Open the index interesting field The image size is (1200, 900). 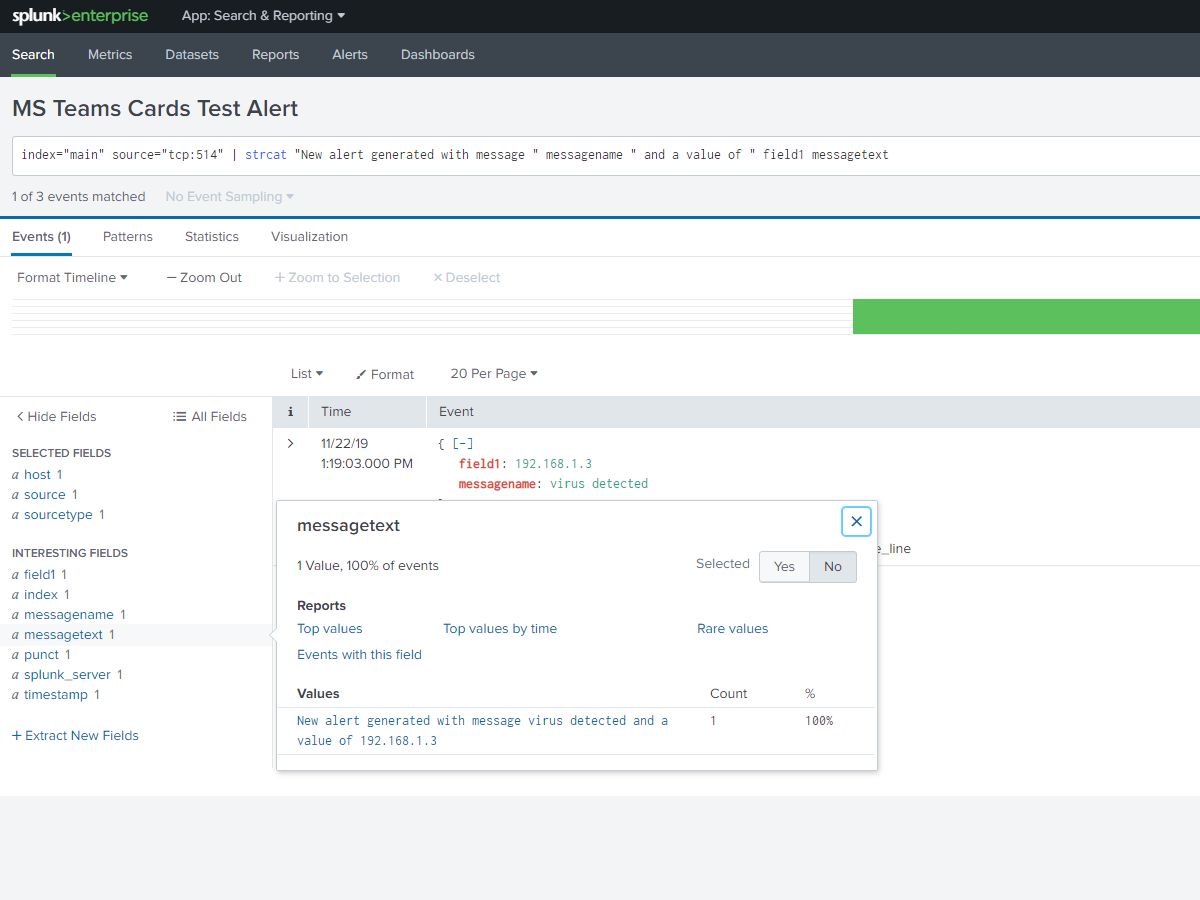[x=41, y=595]
